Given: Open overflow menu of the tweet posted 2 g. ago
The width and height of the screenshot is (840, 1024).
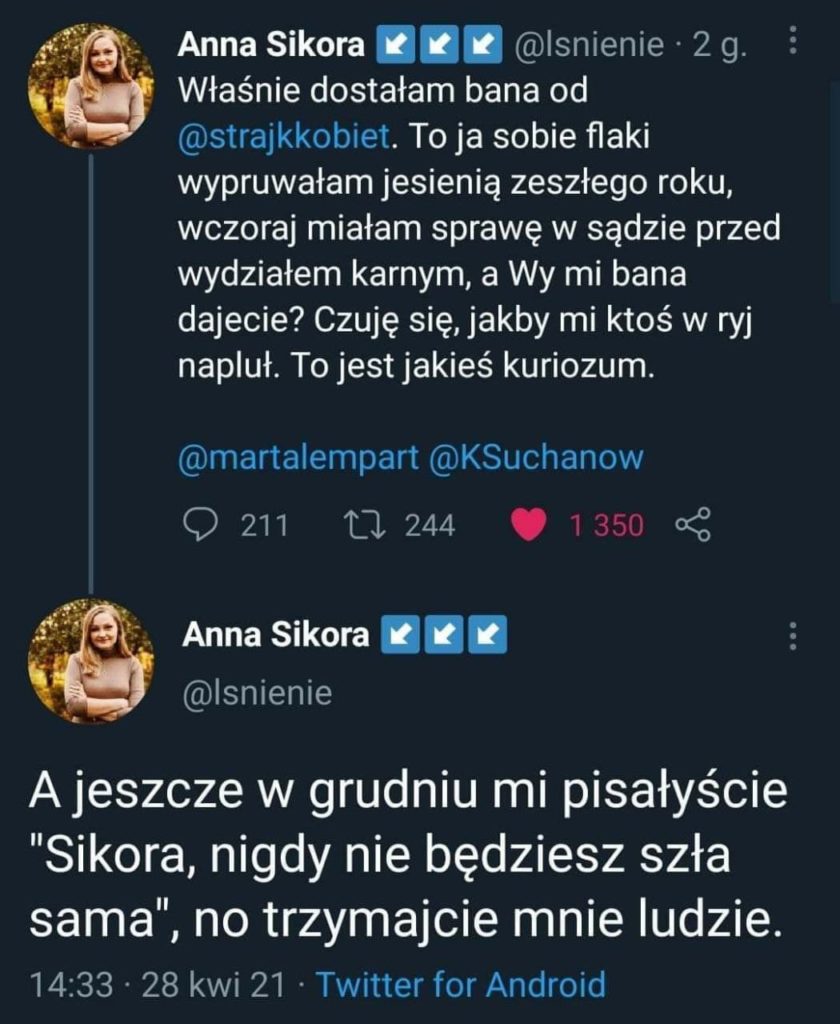Looking at the screenshot, I should (793, 41).
